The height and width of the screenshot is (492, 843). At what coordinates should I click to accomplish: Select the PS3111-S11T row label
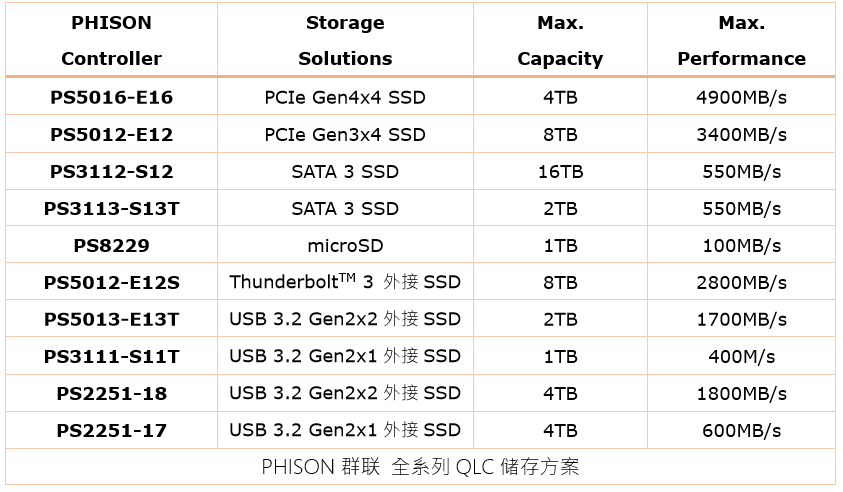[x=111, y=357]
